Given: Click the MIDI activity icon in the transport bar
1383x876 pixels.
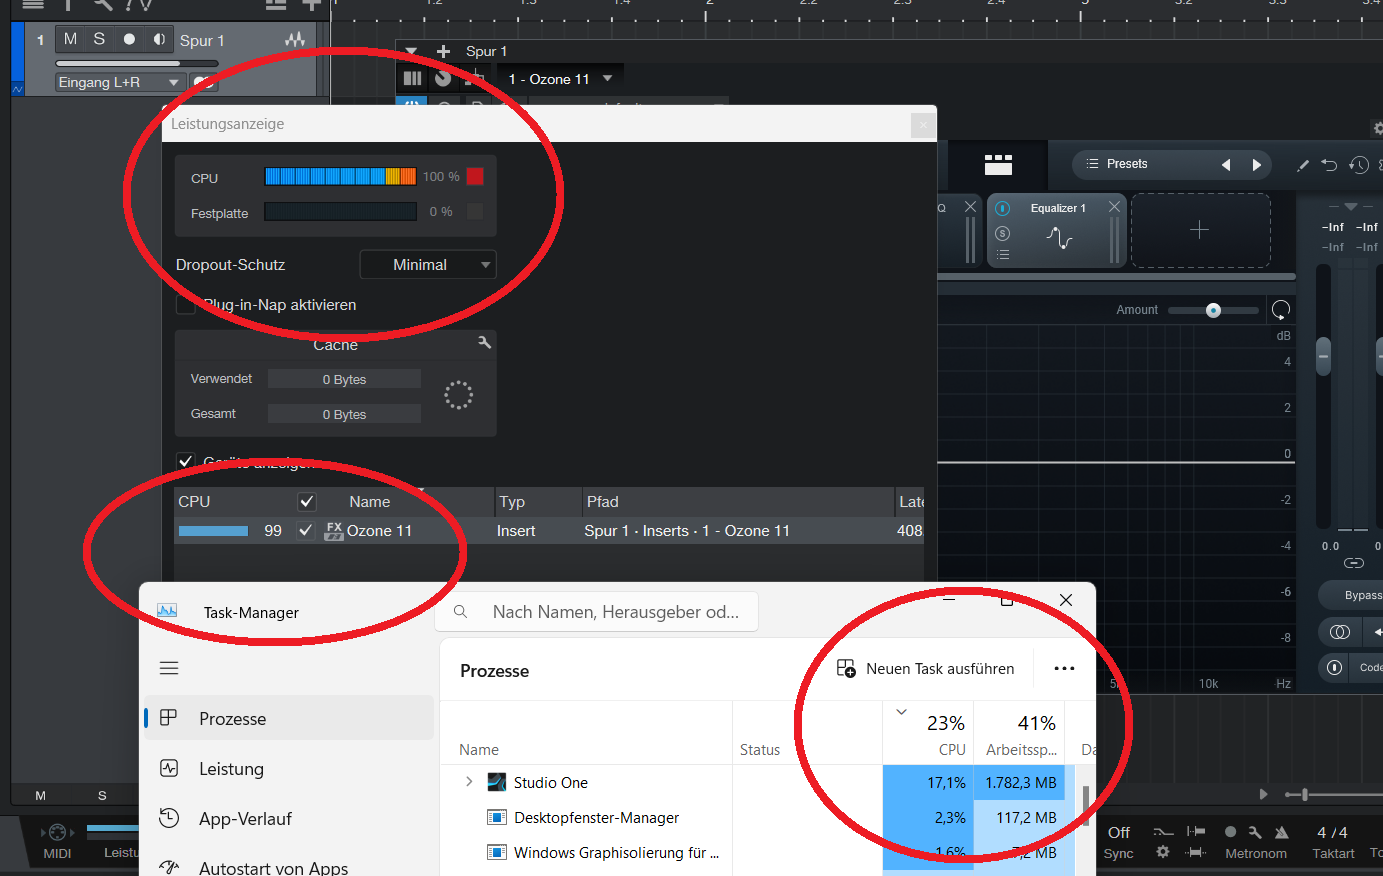Looking at the screenshot, I should (x=57, y=832).
